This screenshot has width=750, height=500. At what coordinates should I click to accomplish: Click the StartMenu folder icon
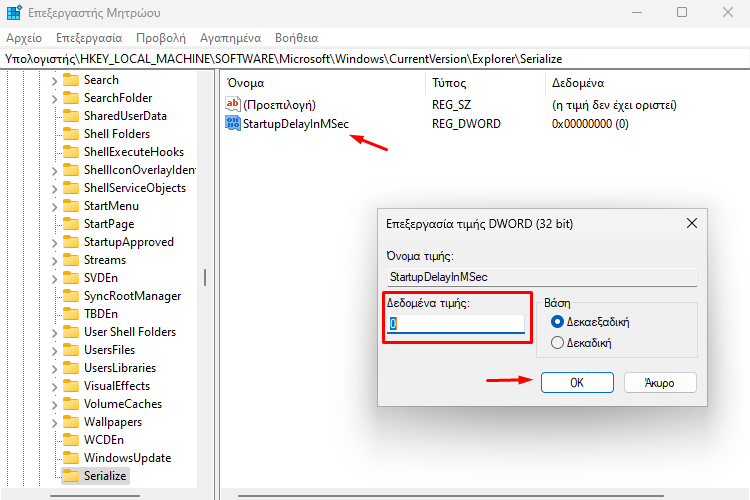71,206
